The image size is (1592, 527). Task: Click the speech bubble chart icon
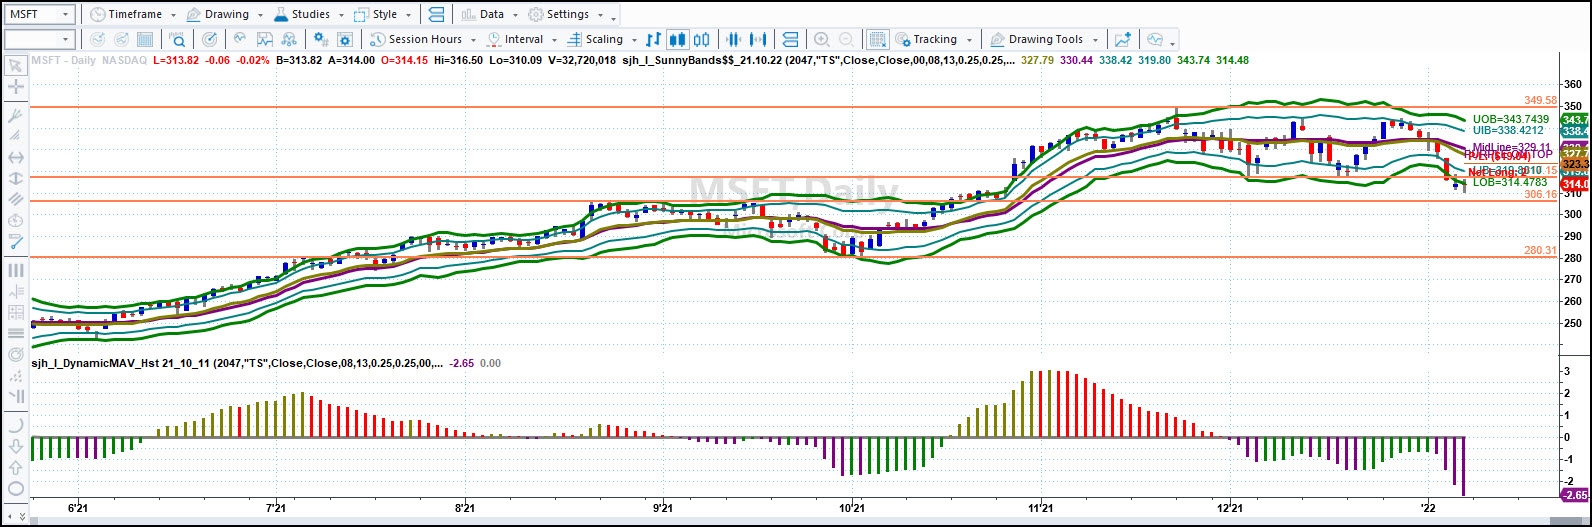click(1155, 39)
